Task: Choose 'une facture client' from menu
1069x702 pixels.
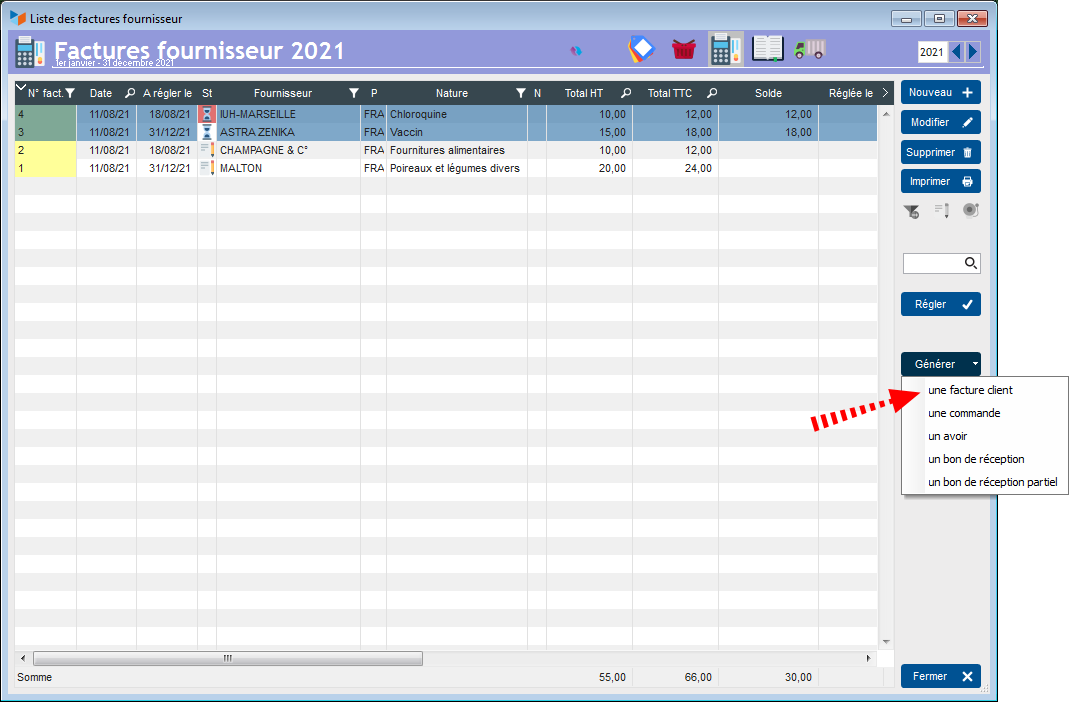Action: (x=970, y=390)
